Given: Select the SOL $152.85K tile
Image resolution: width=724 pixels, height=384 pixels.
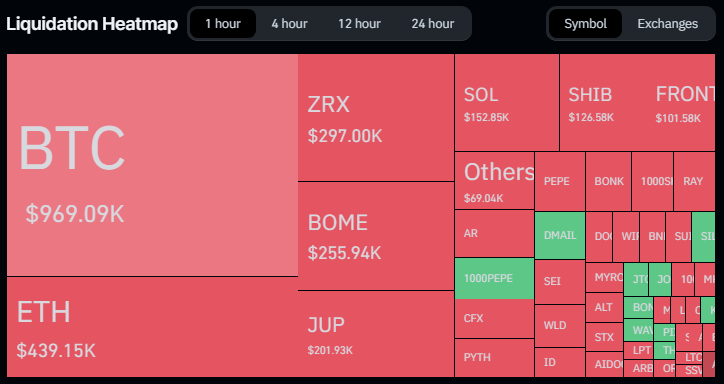Looking at the screenshot, I should tap(507, 102).
